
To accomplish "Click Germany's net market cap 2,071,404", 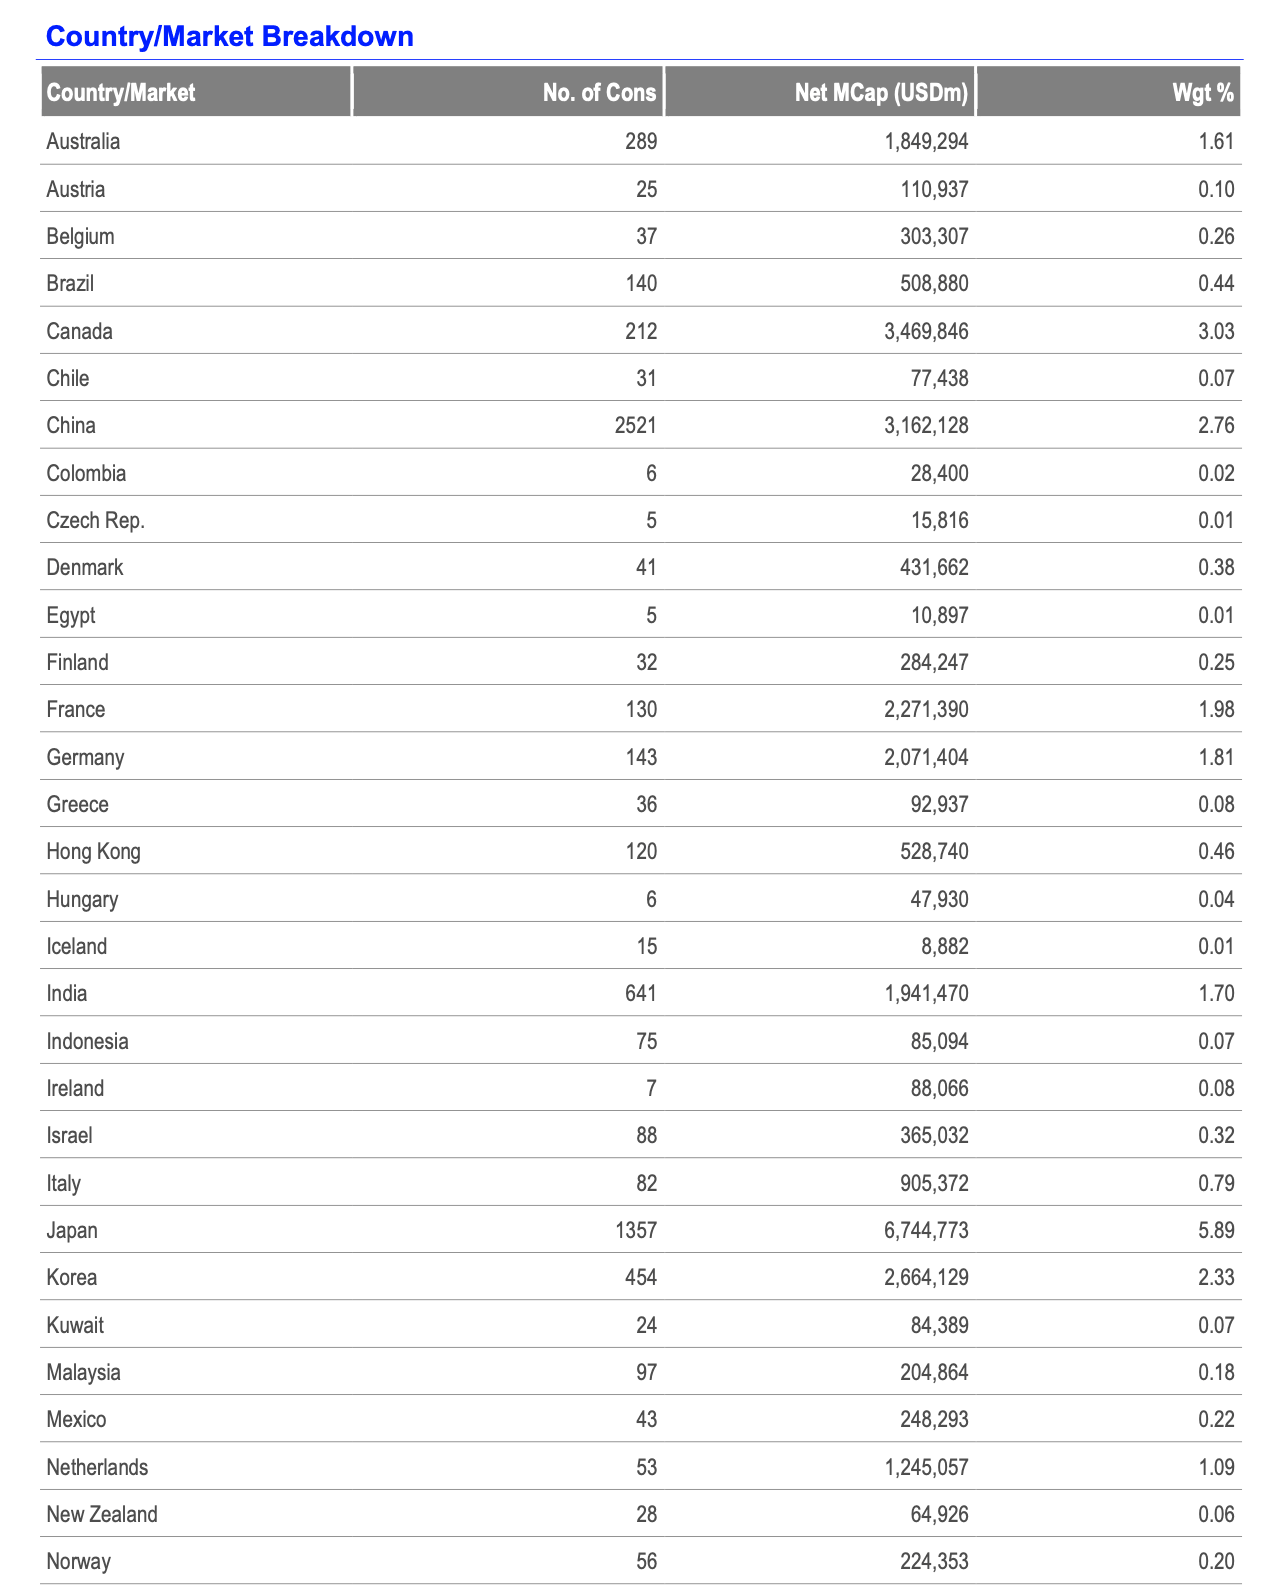I will [x=926, y=757].
